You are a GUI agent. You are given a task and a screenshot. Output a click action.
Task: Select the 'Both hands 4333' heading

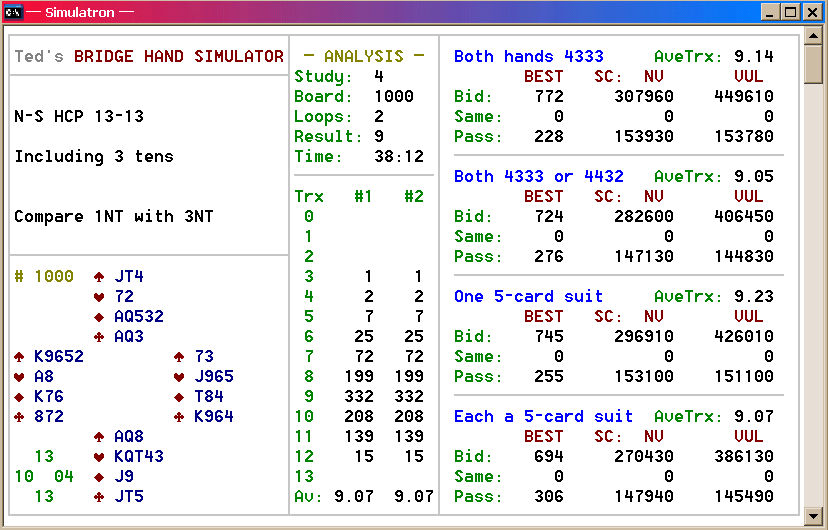(x=528, y=57)
